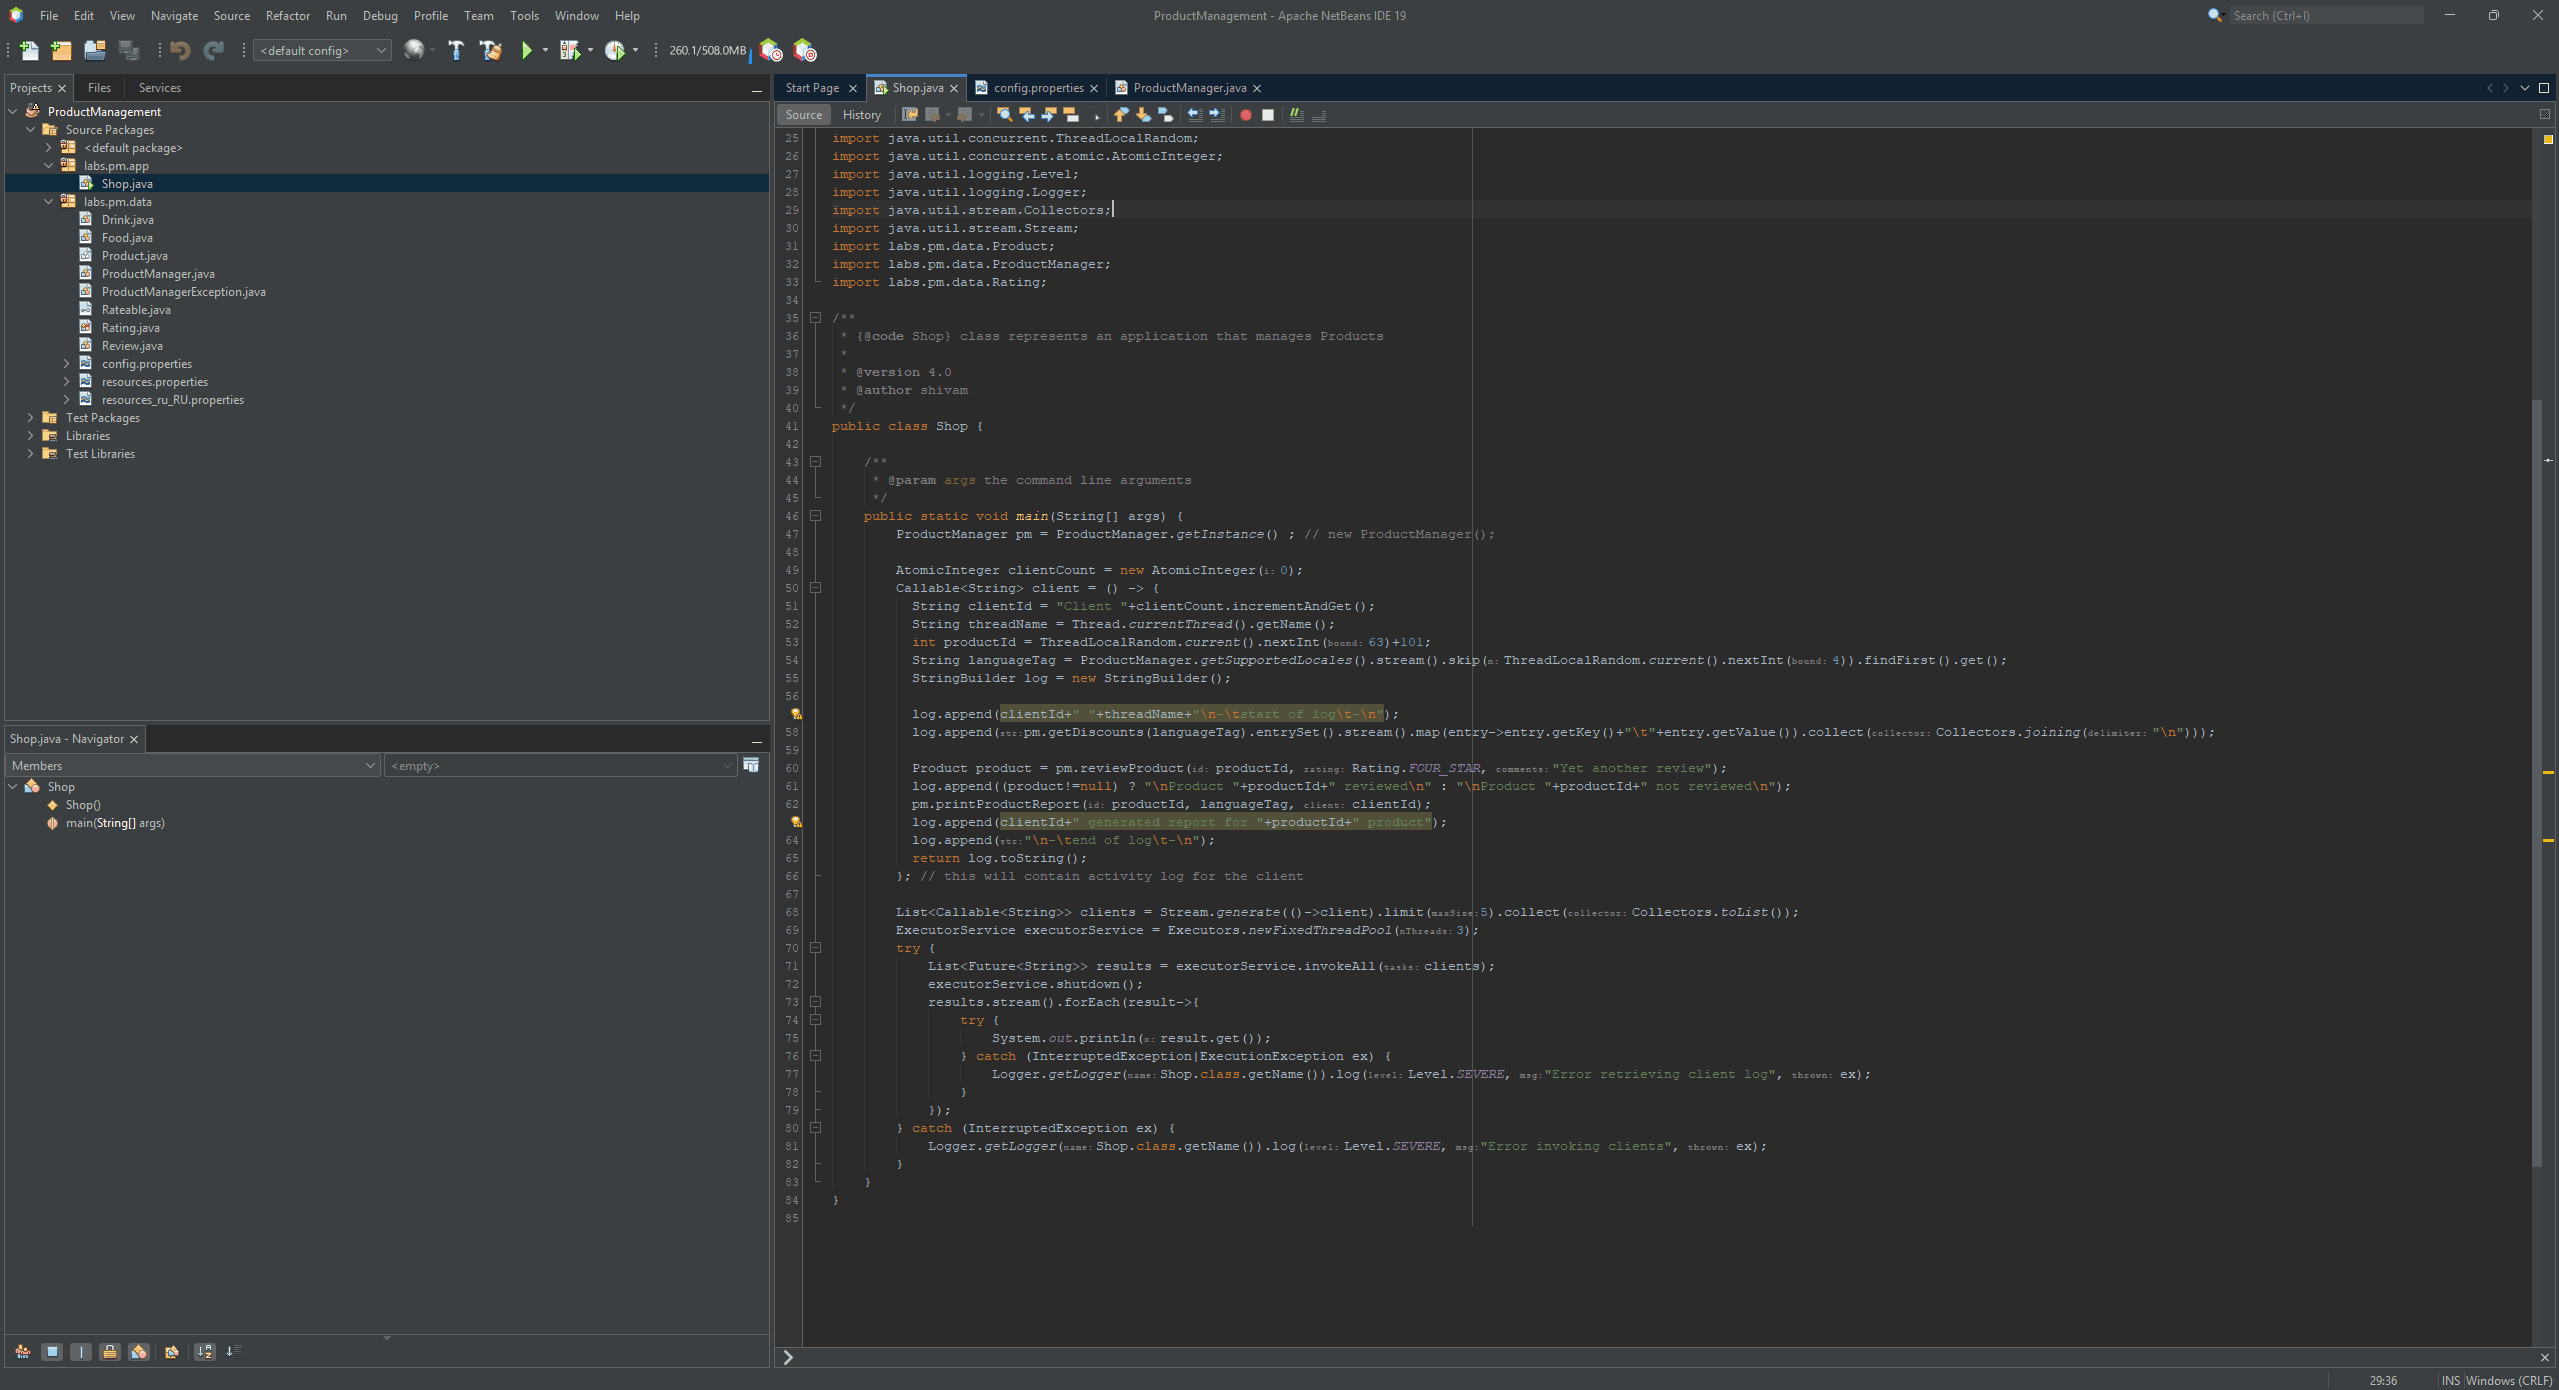Viewport: 2559px width, 1390px height.
Task: Click the New Project toolbar icon
Action: 61,50
